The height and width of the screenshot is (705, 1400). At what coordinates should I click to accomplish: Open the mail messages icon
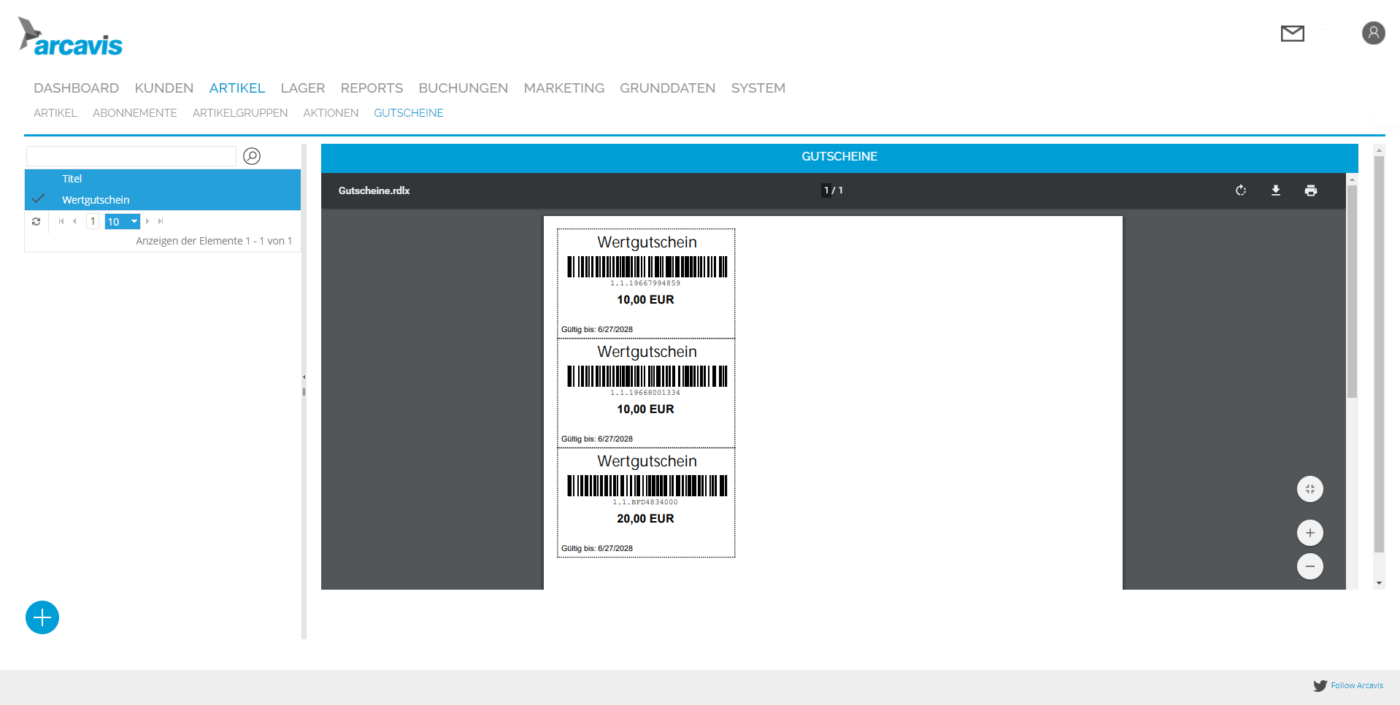pos(1292,34)
